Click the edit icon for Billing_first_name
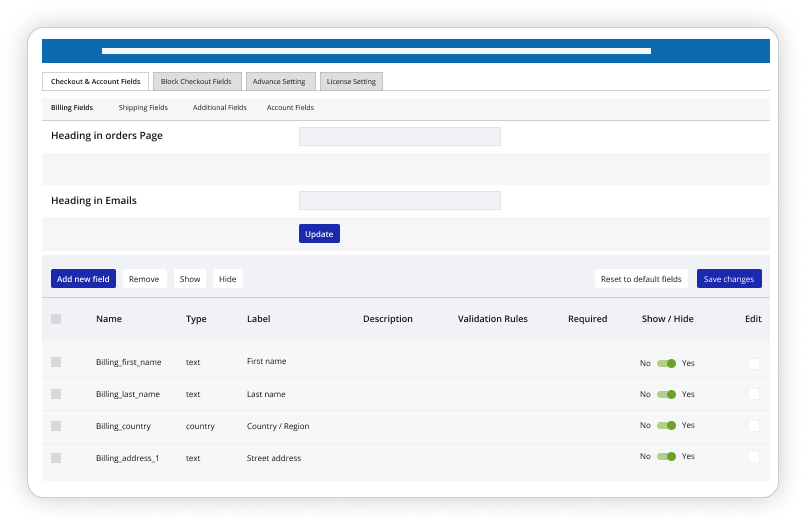The height and width of the screenshot is (525, 806). pos(753,363)
